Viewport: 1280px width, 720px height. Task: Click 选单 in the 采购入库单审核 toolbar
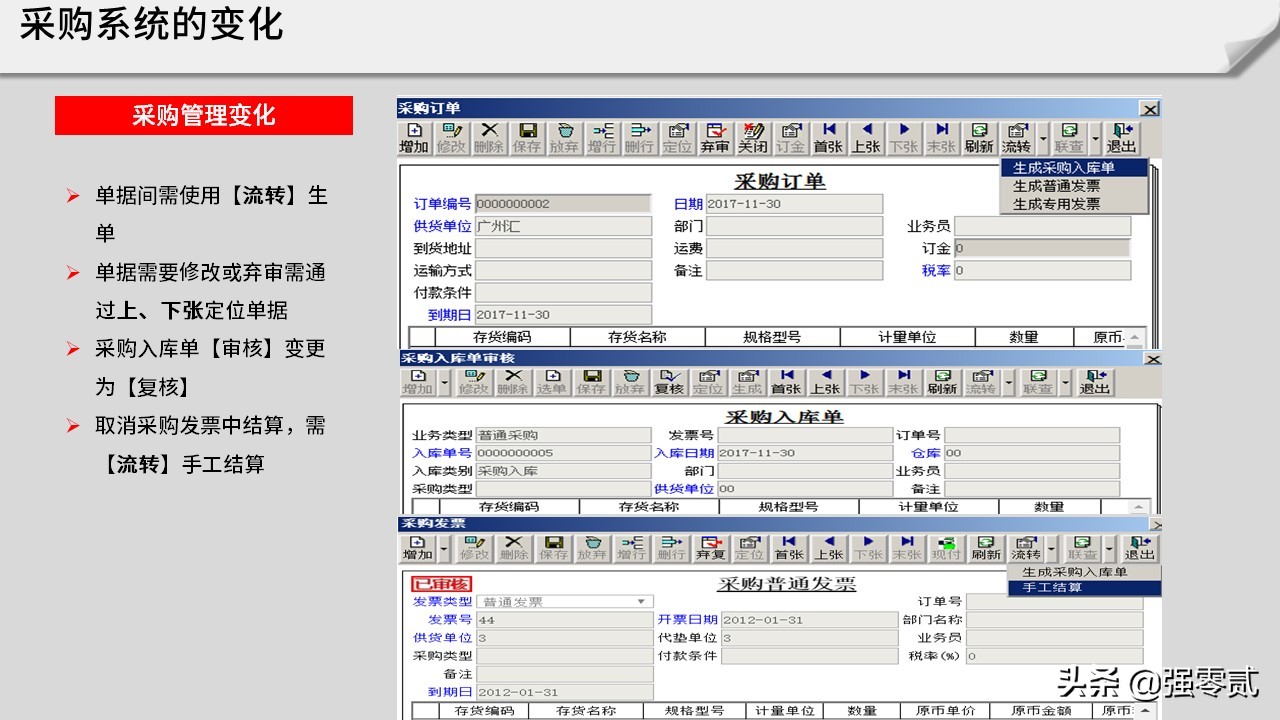tap(552, 382)
